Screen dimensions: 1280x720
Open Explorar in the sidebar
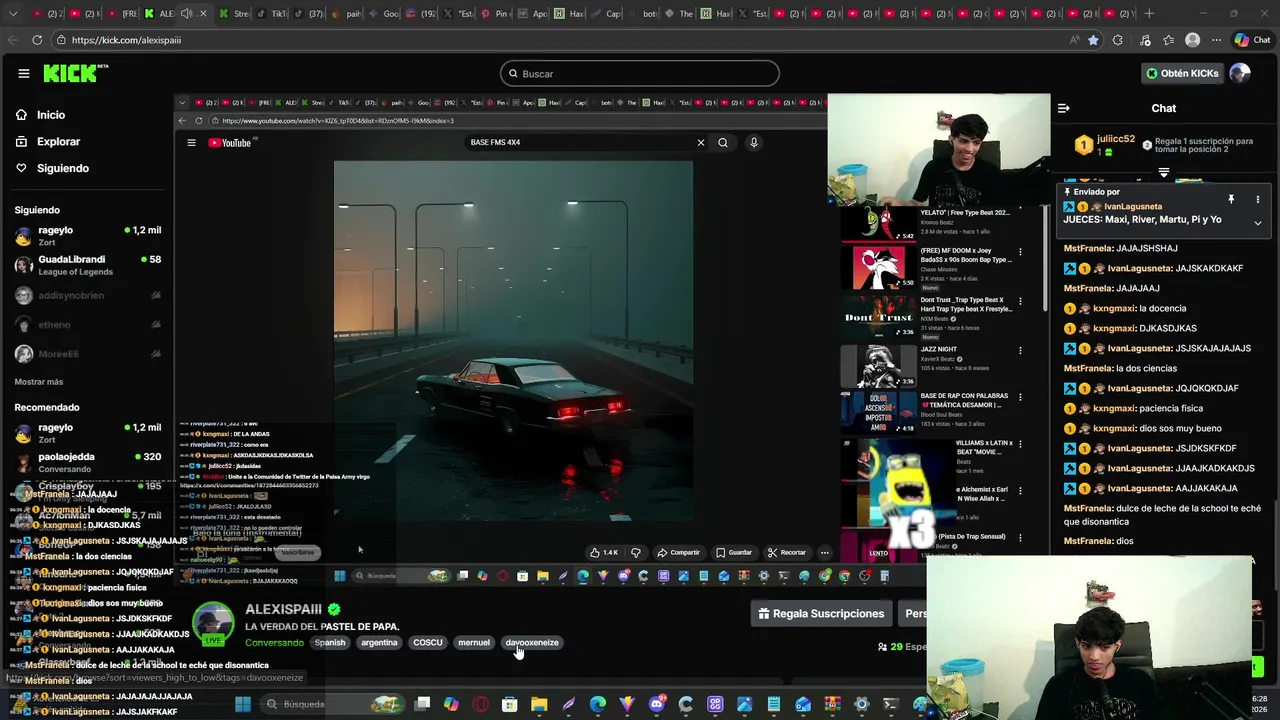58,142
